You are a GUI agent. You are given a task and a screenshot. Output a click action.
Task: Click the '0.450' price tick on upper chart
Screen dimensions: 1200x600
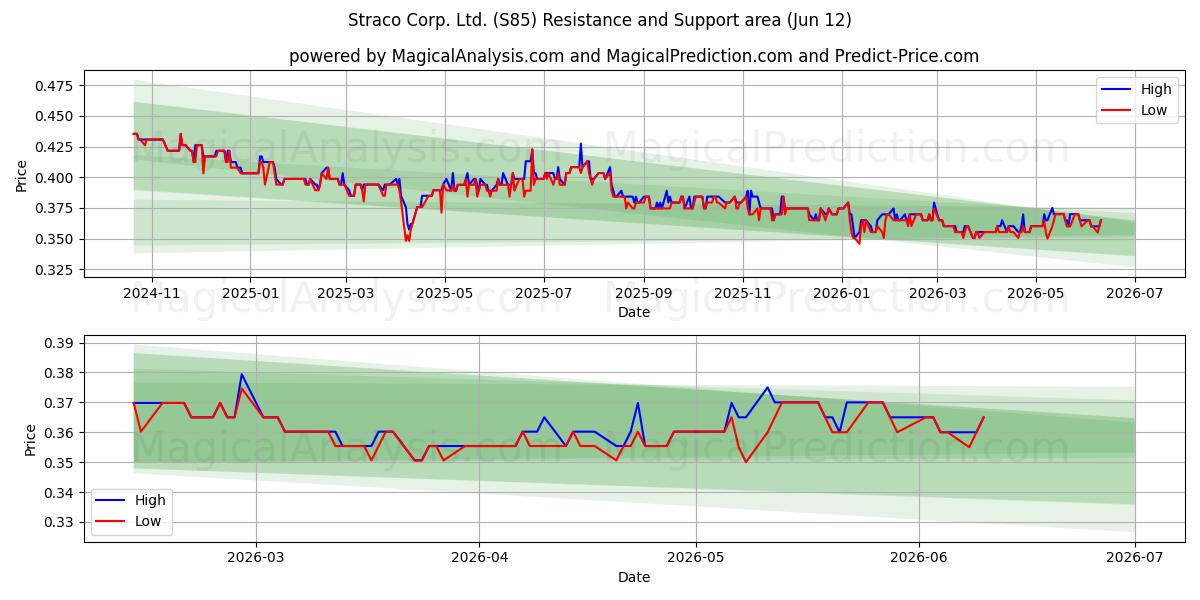[x=56, y=117]
